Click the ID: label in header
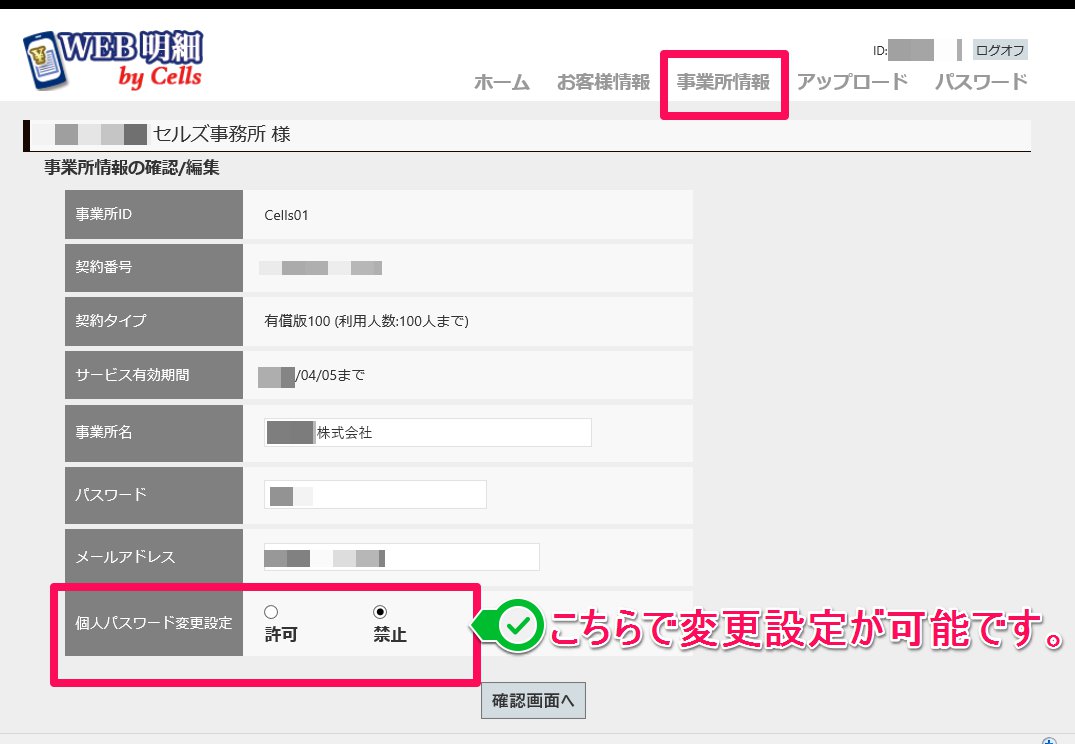The image size is (1075, 744). coord(880,50)
